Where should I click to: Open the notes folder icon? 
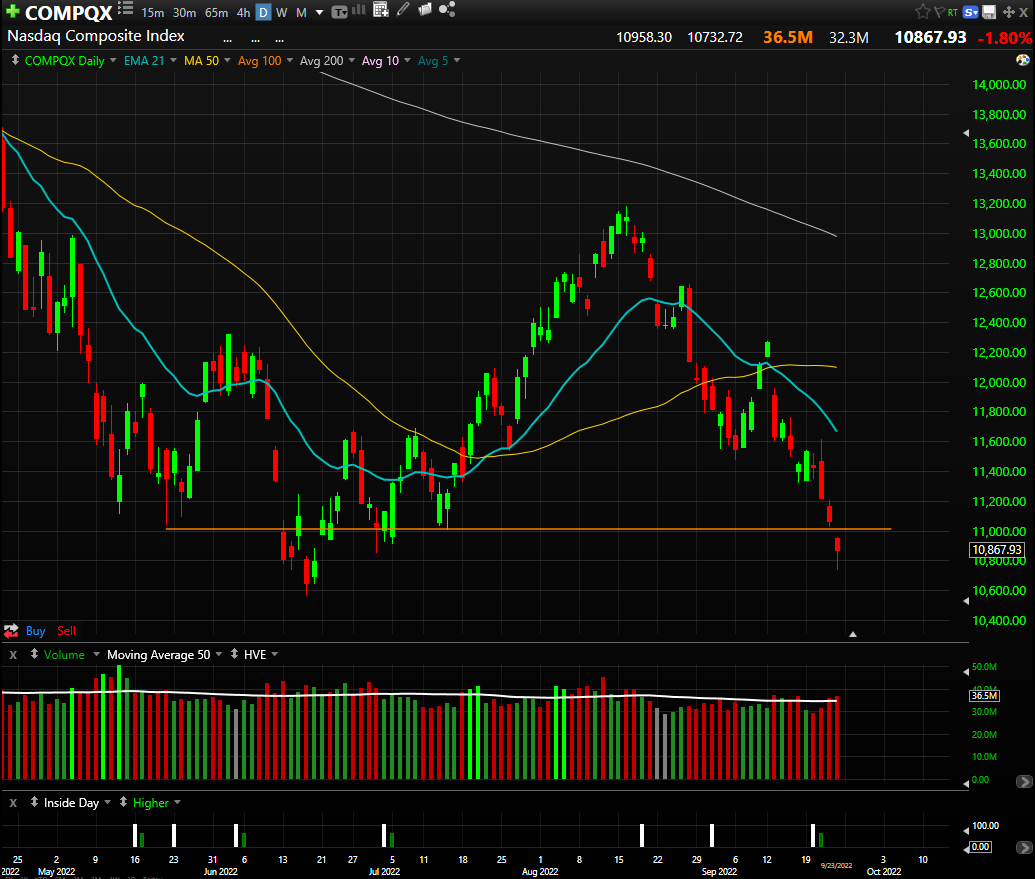click(x=425, y=9)
